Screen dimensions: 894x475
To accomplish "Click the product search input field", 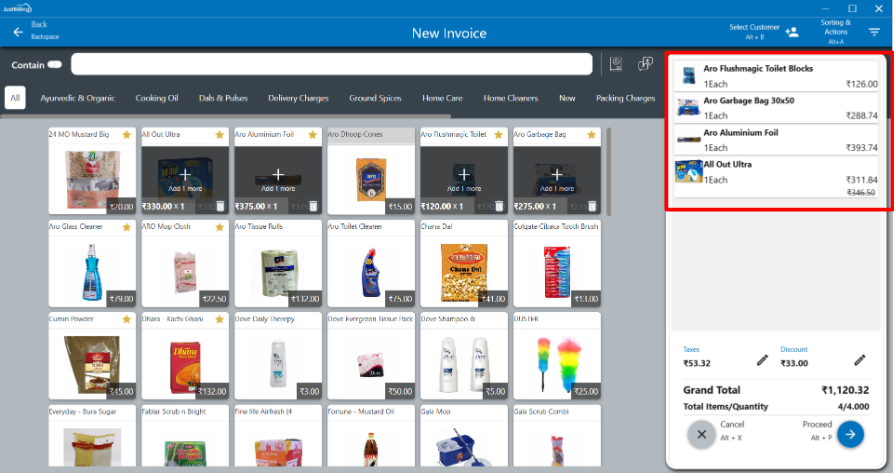I will click(x=335, y=65).
